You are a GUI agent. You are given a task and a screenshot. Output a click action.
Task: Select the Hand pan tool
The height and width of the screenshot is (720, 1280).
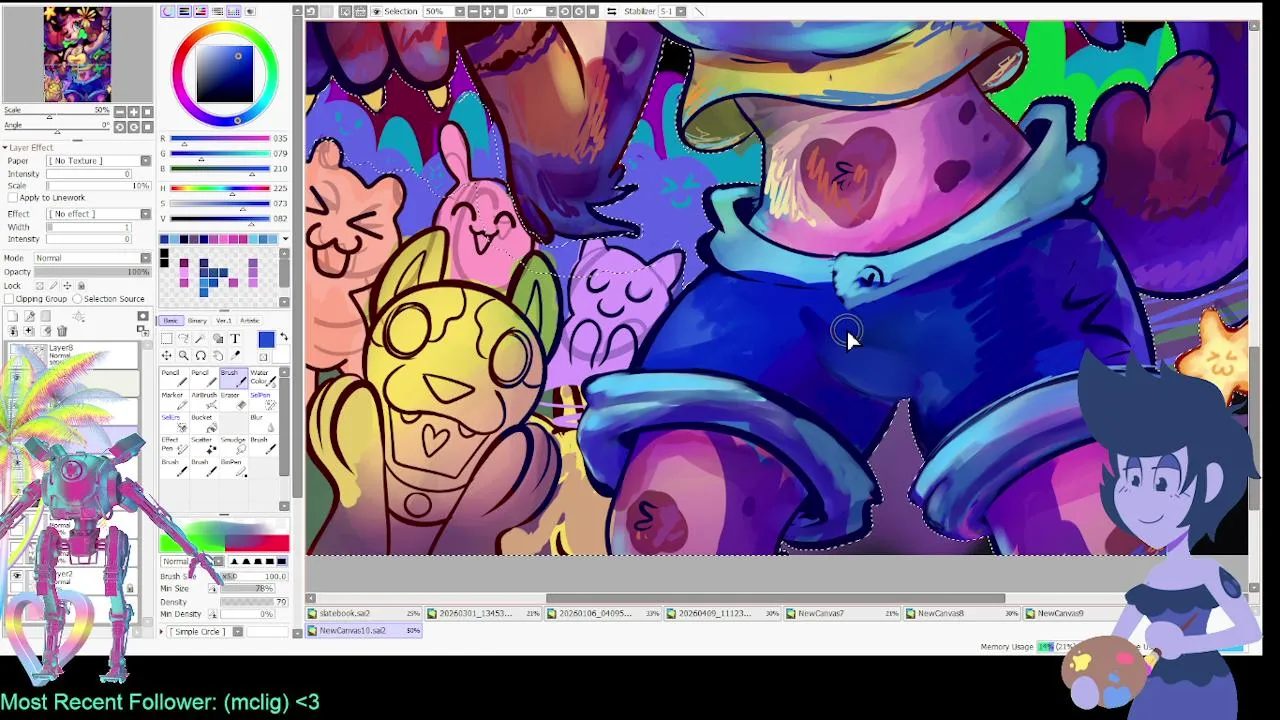coord(218,356)
